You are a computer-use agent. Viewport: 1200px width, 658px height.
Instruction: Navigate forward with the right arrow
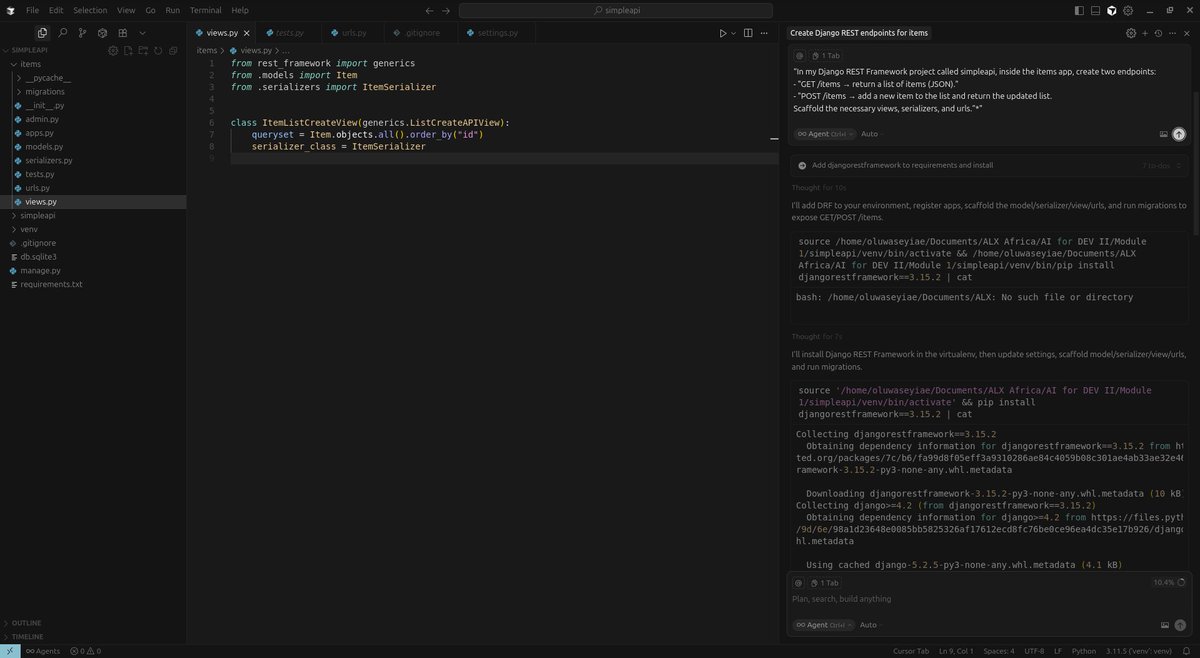446,10
